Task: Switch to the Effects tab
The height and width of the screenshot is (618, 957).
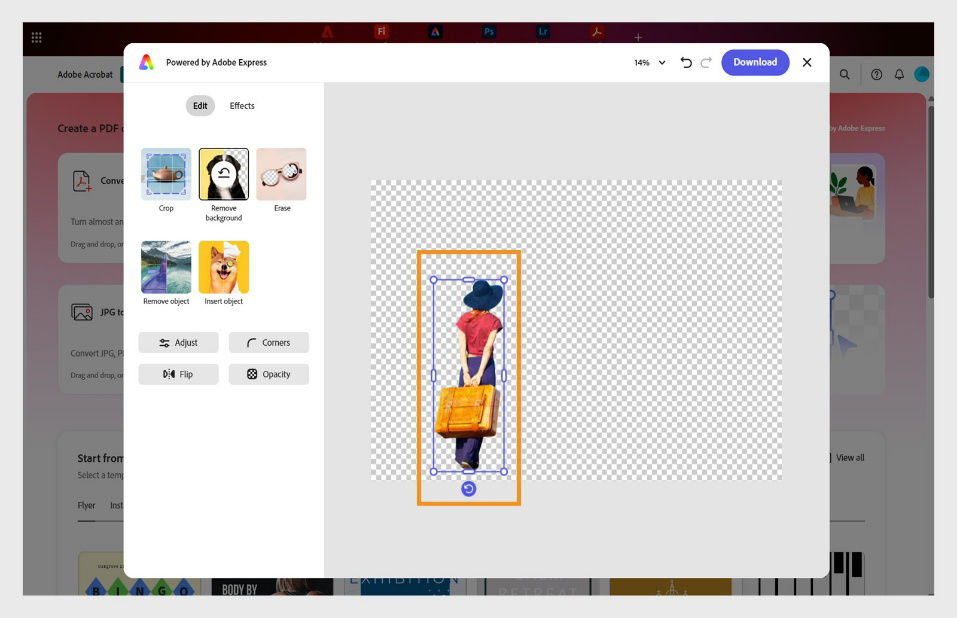Action: point(242,106)
